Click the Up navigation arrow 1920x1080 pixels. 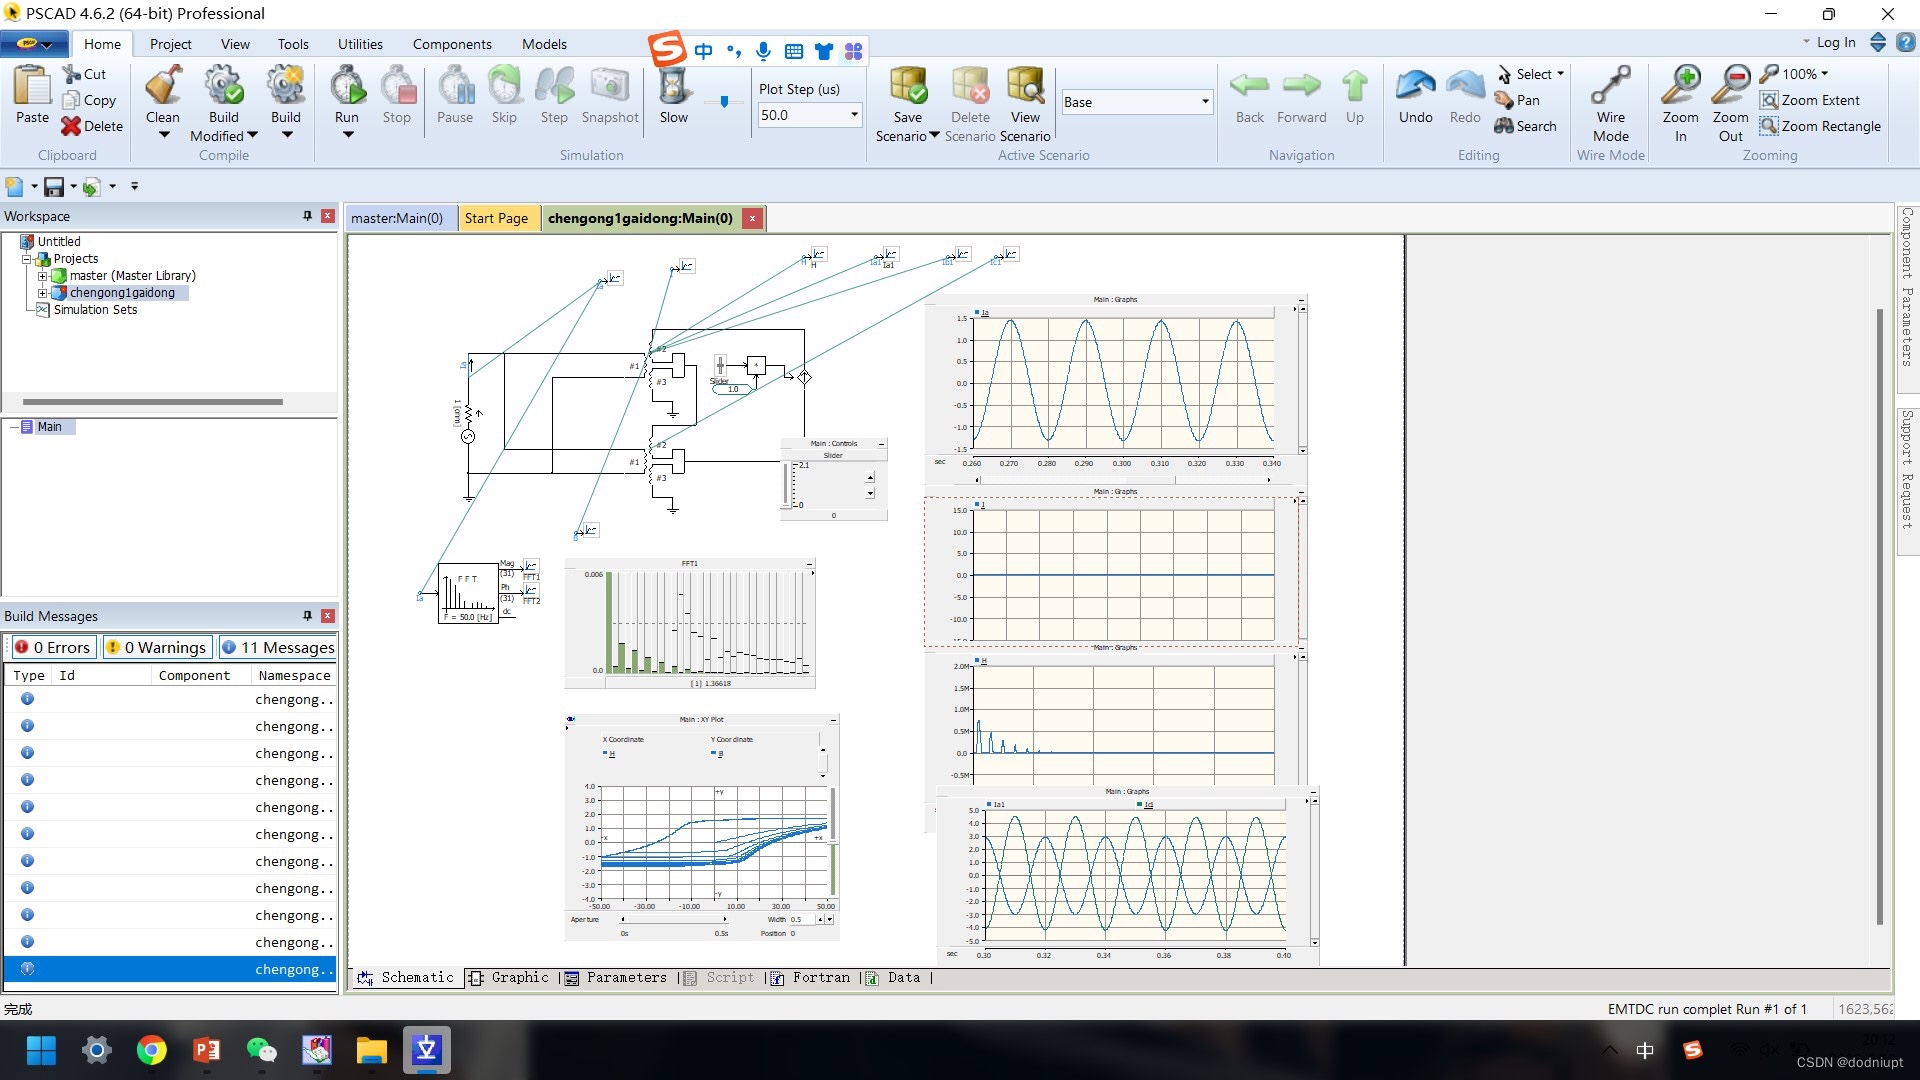point(1355,86)
